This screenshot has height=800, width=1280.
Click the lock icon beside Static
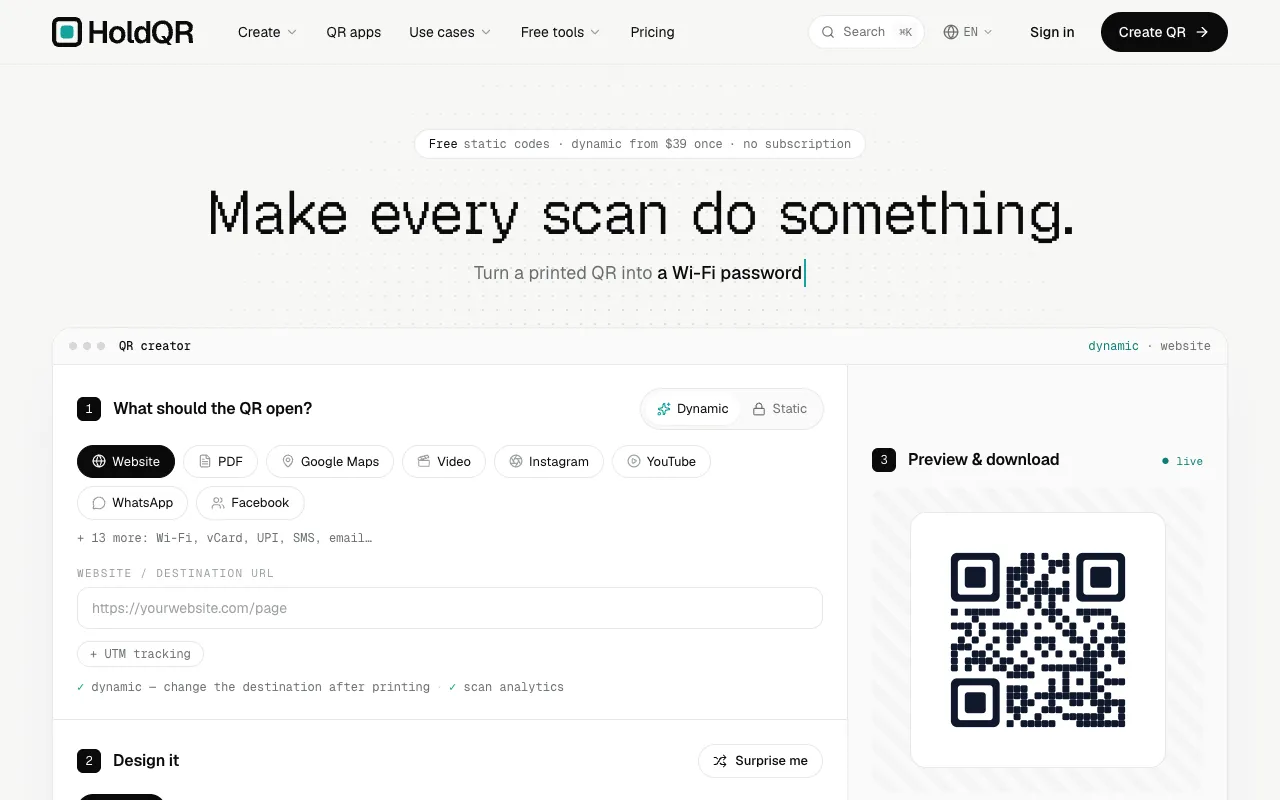pos(759,409)
